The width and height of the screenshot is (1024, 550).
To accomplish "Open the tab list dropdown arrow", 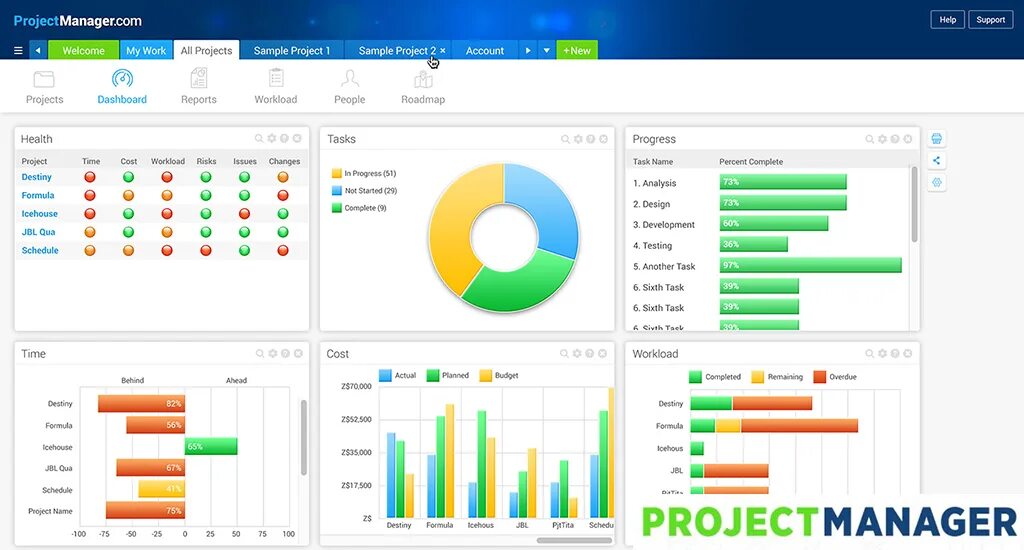I will click(547, 50).
